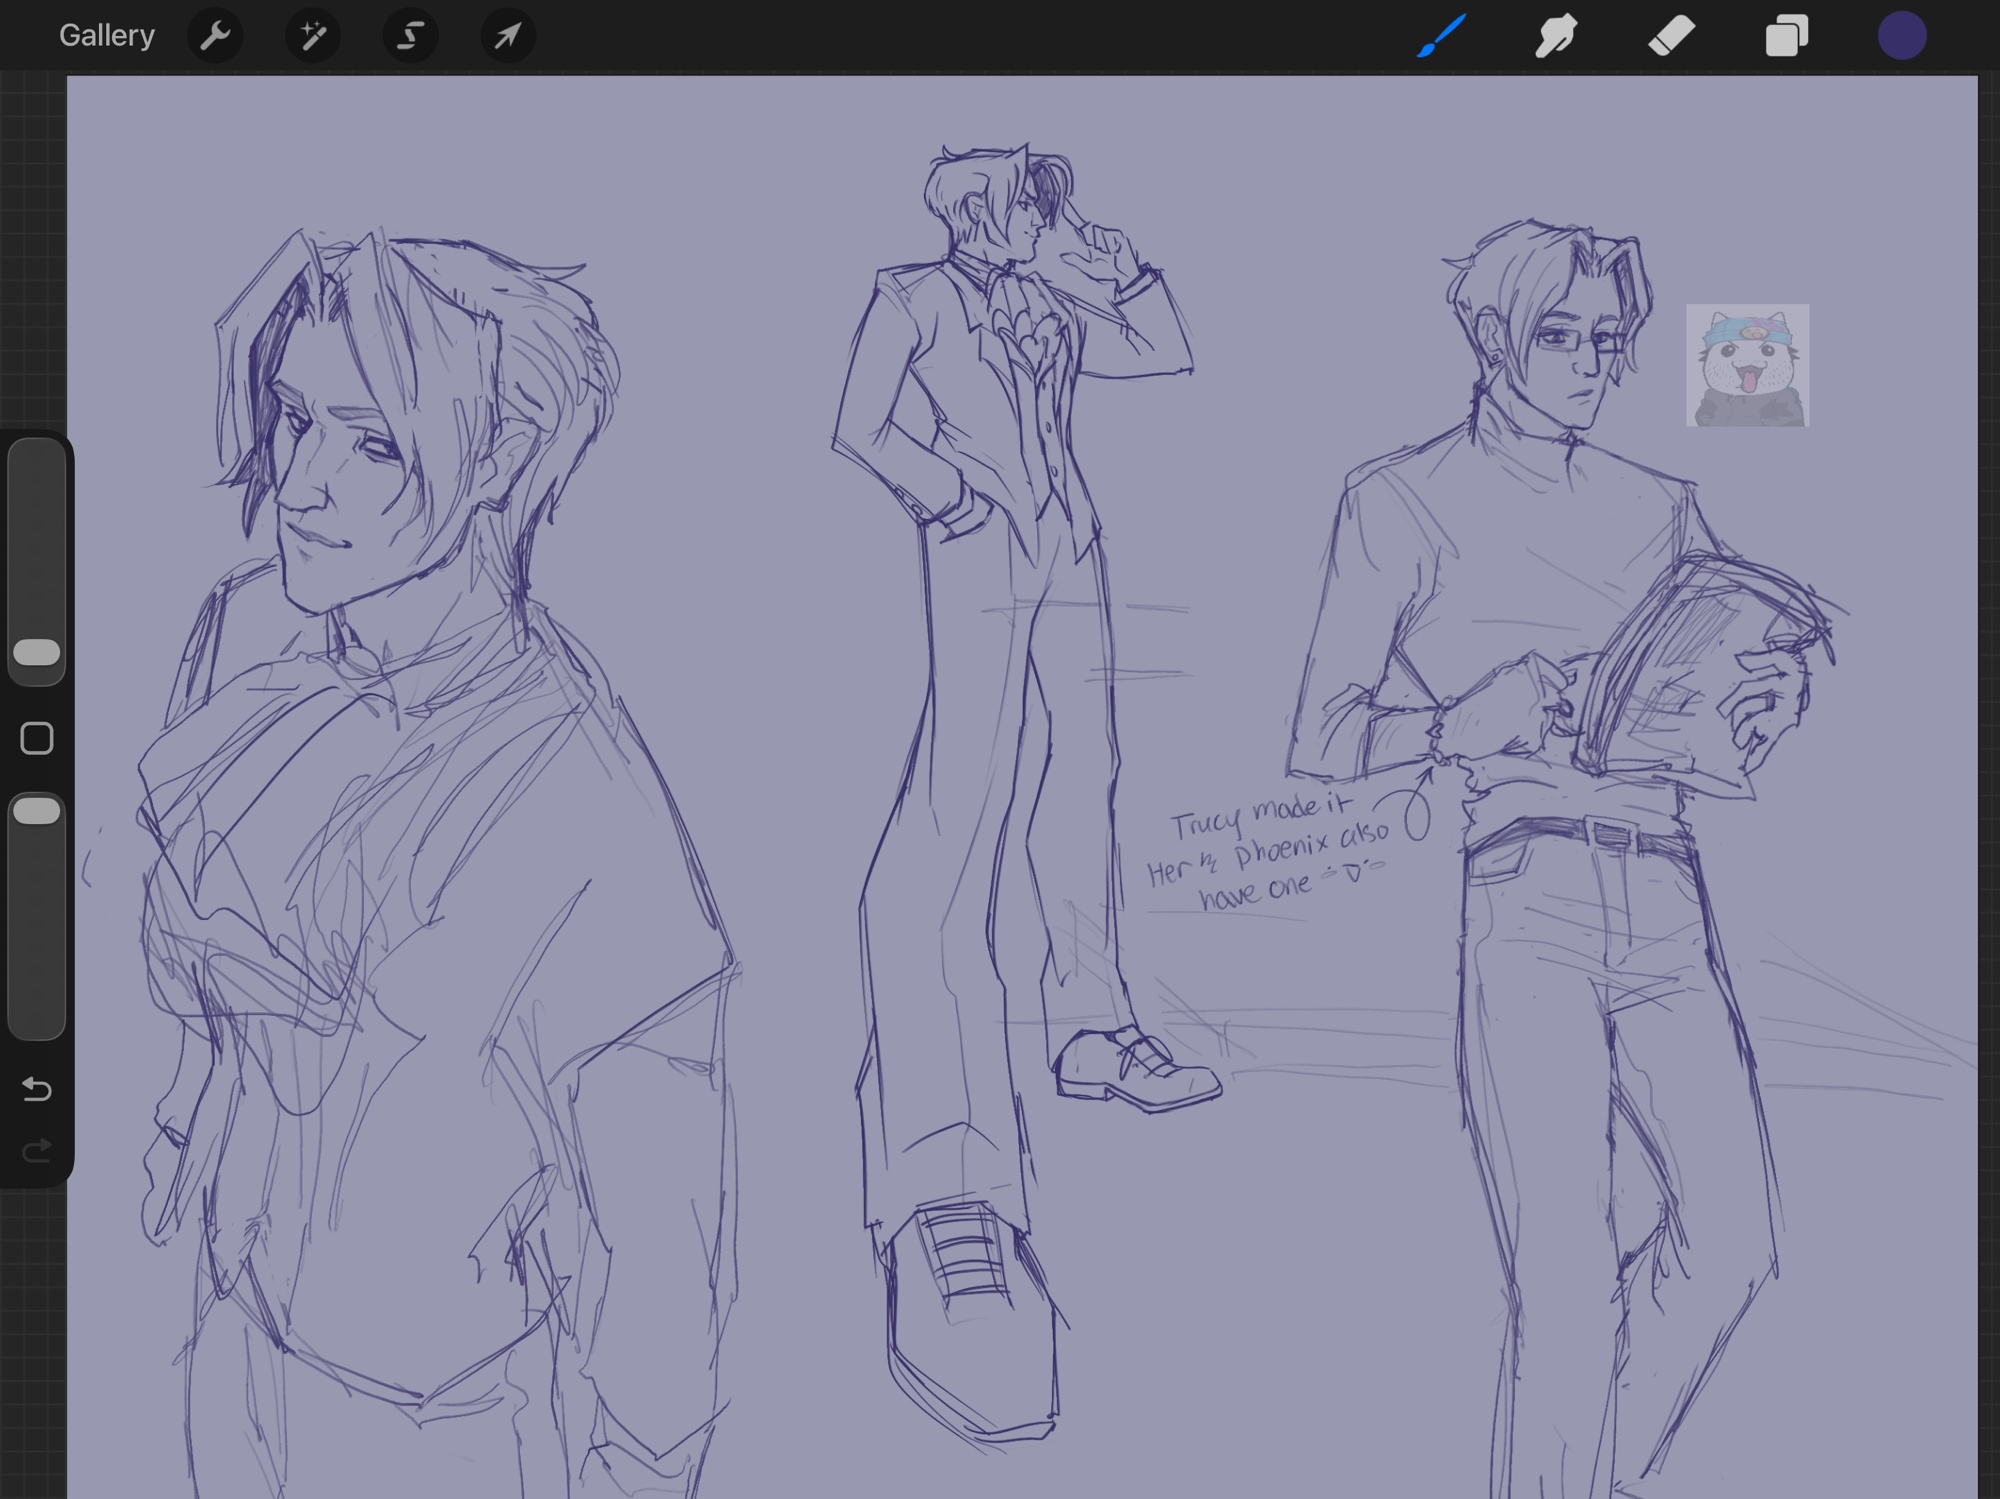The height and width of the screenshot is (1499, 2000).
Task: Tap bottom of opacity slider track
Action: (x=37, y=1018)
